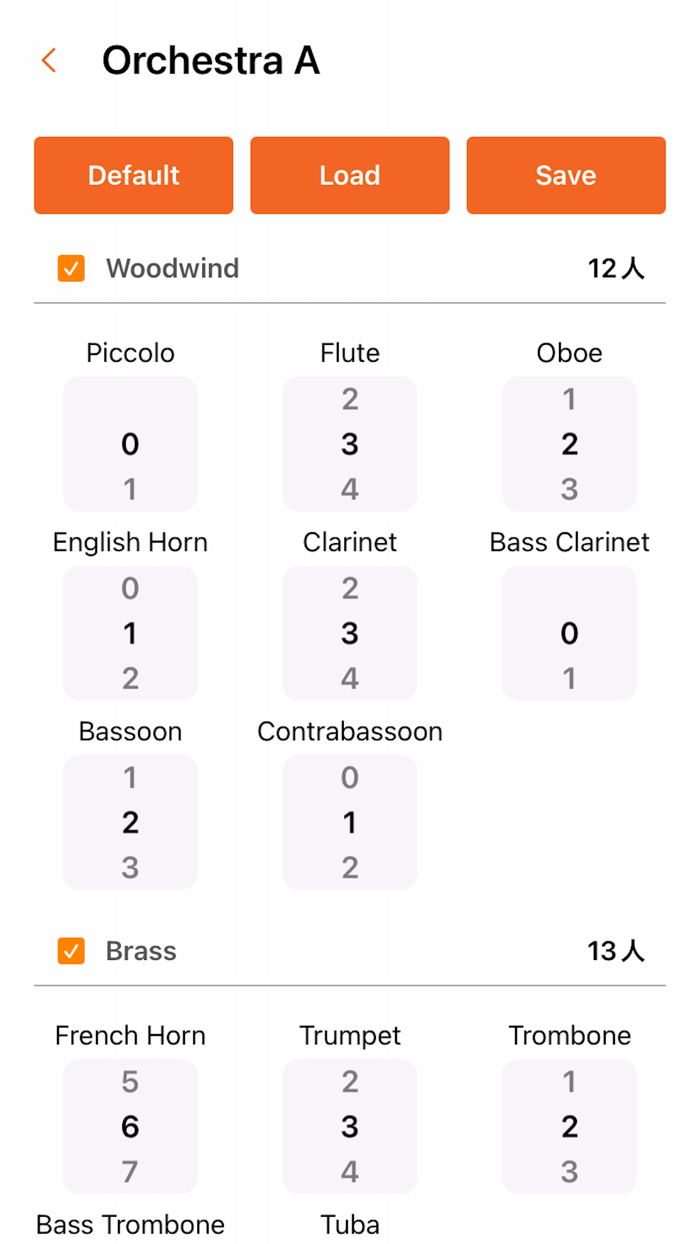Viewport: 700px width, 1244px height.
Task: Set Trumpet count to 2
Action: [x=350, y=1081]
